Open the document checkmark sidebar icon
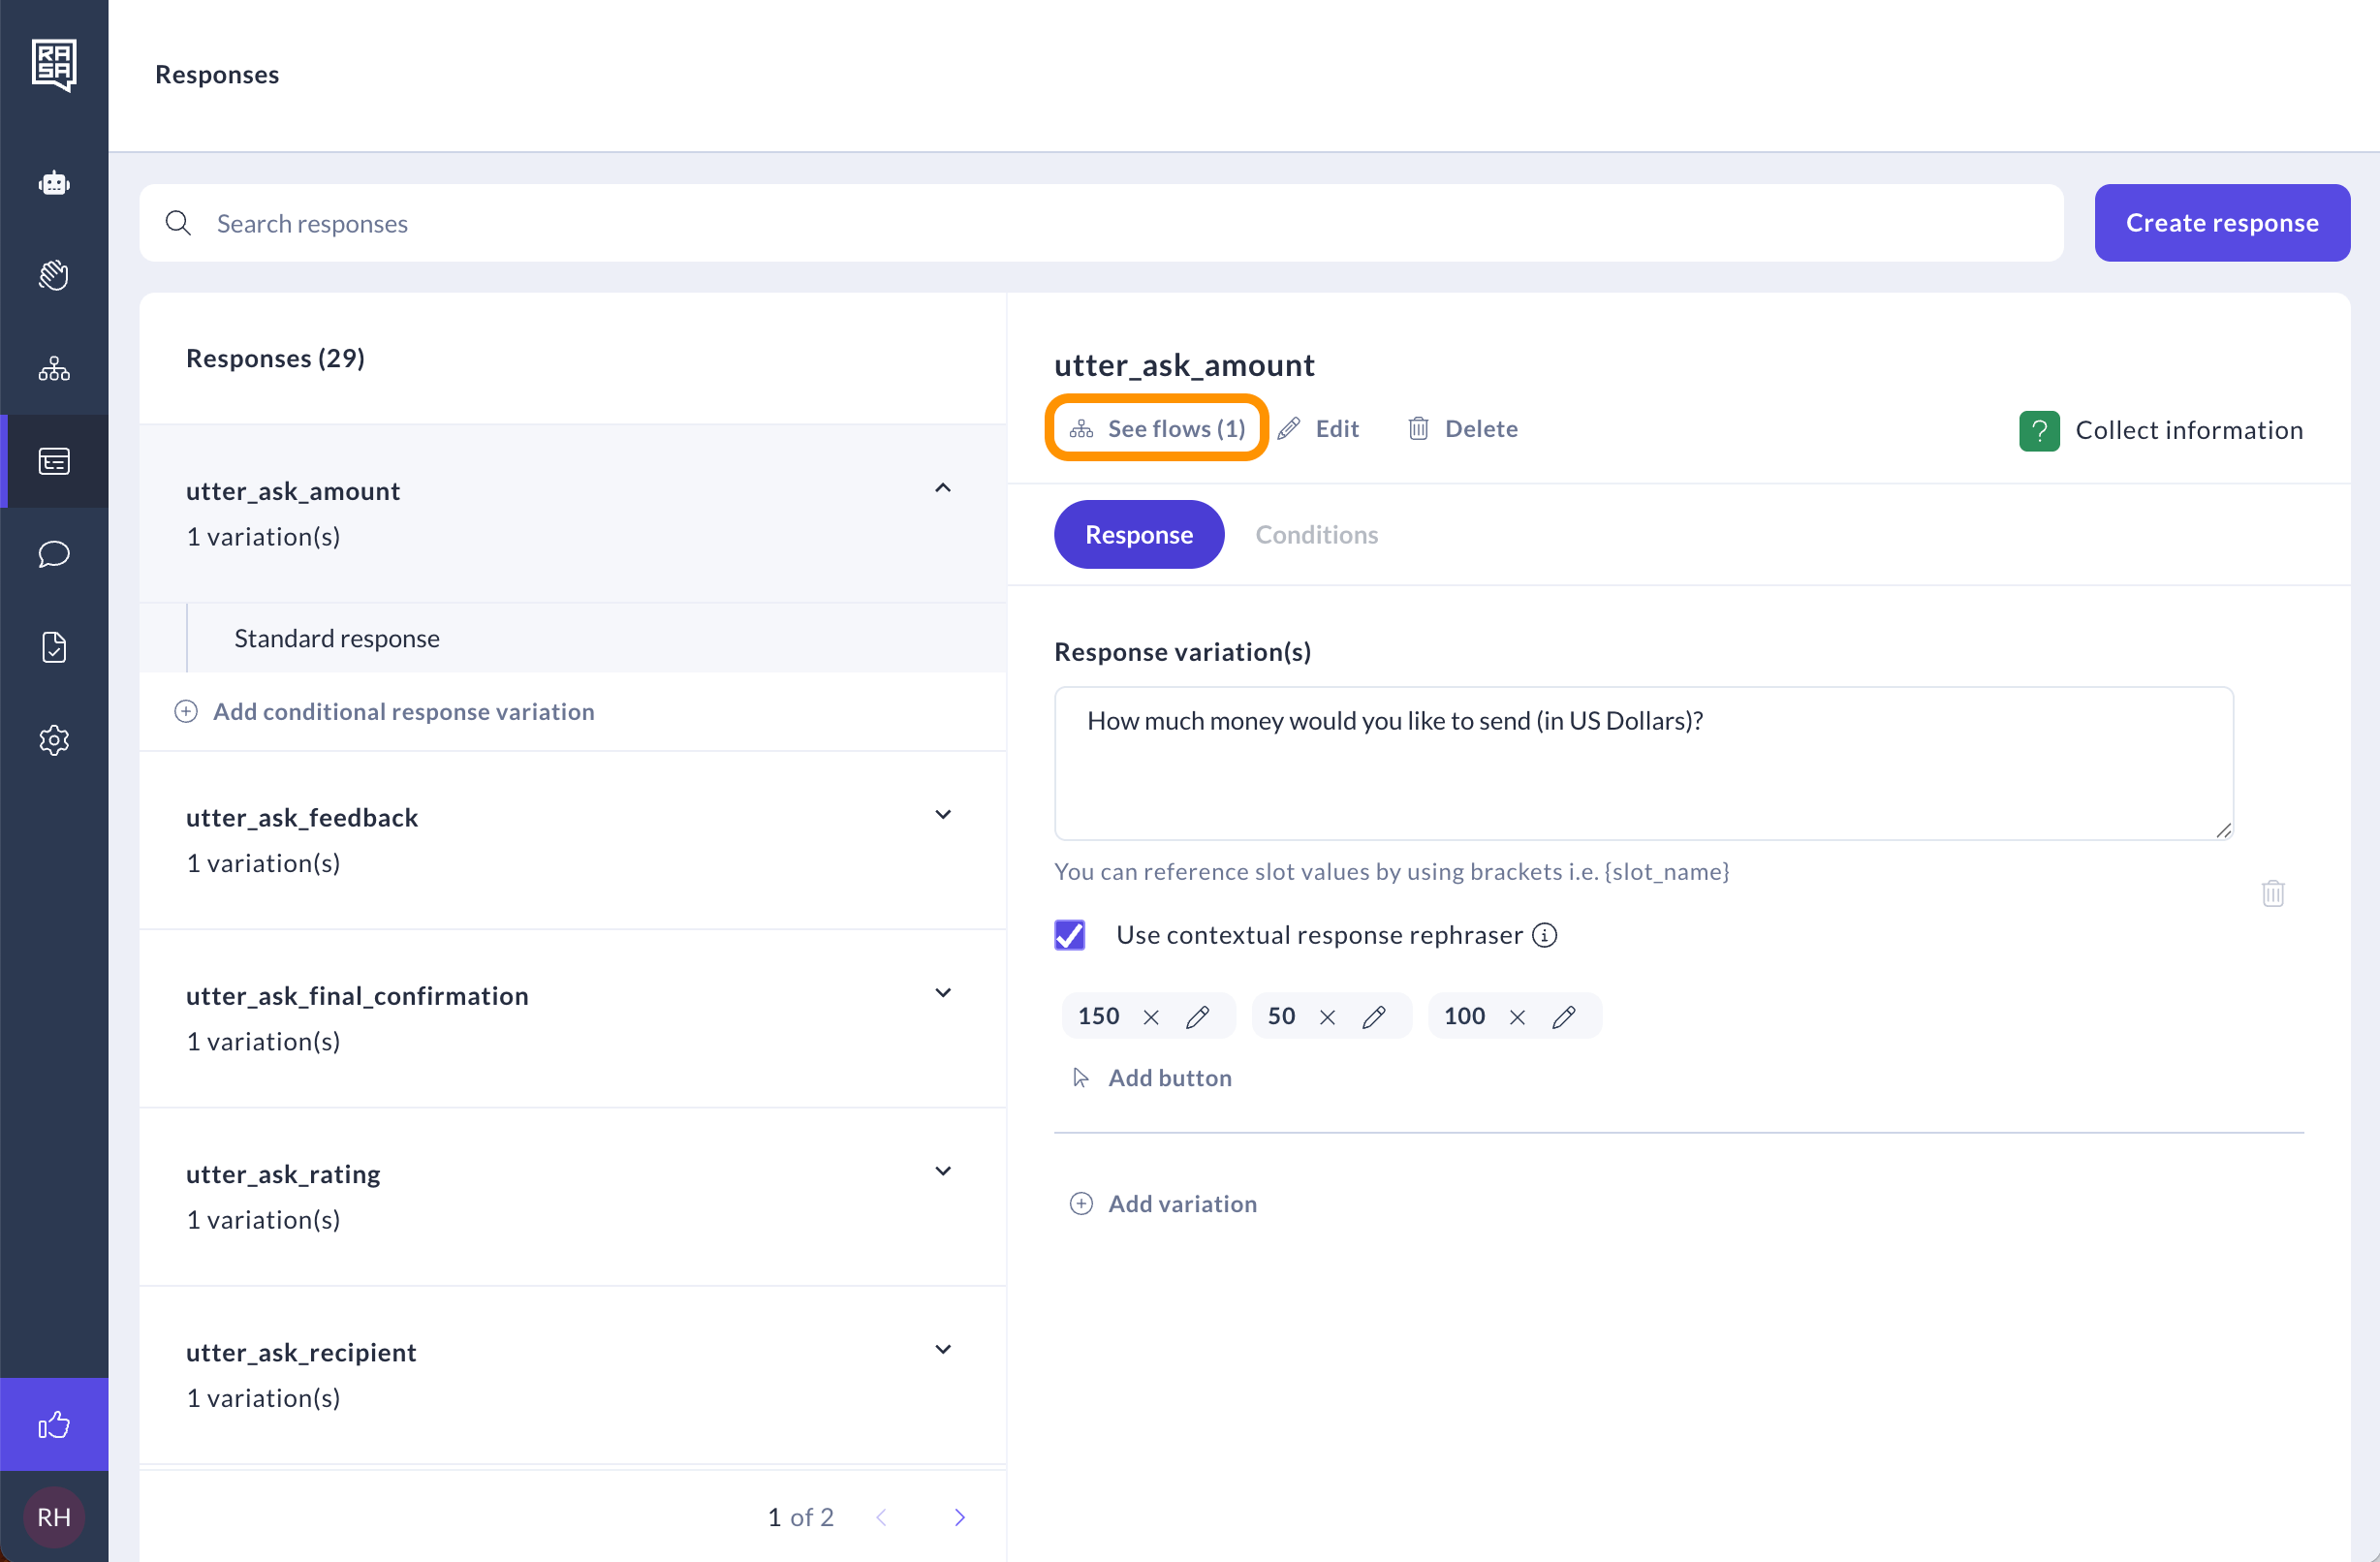Screen dimensions: 2380x1562 coord(54,647)
